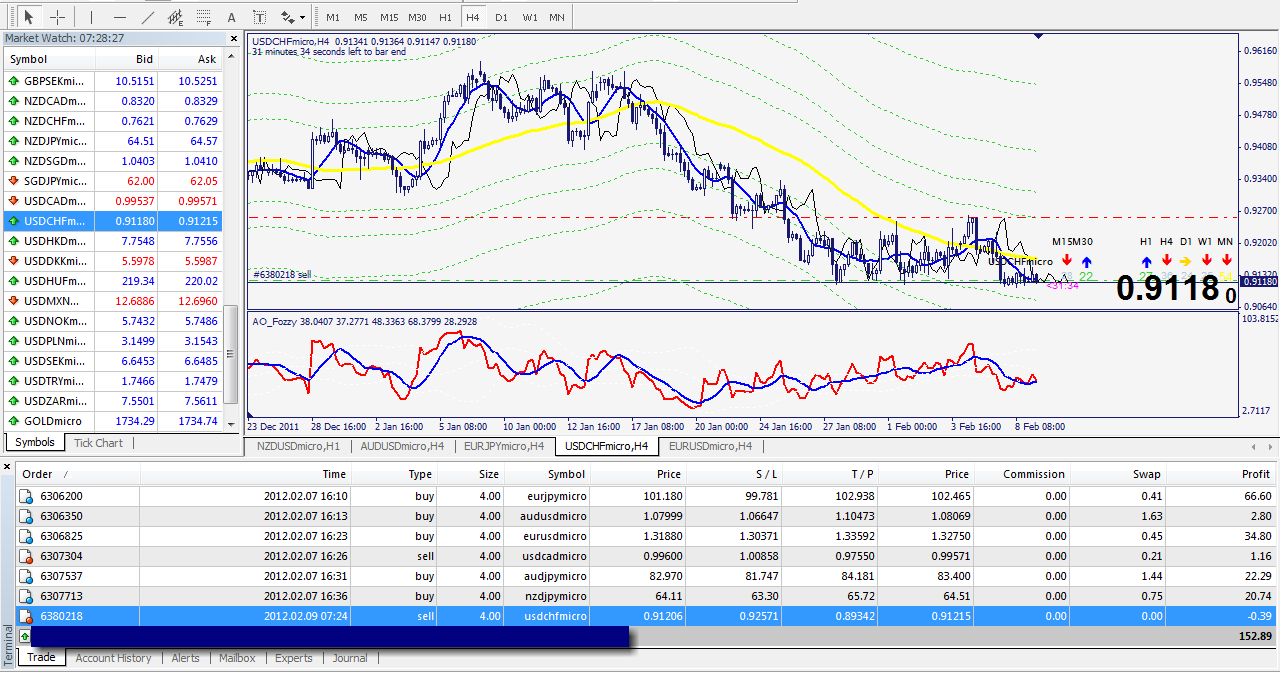
Task: Select the USDZARmi row in Market Watch
Action: coord(114,401)
